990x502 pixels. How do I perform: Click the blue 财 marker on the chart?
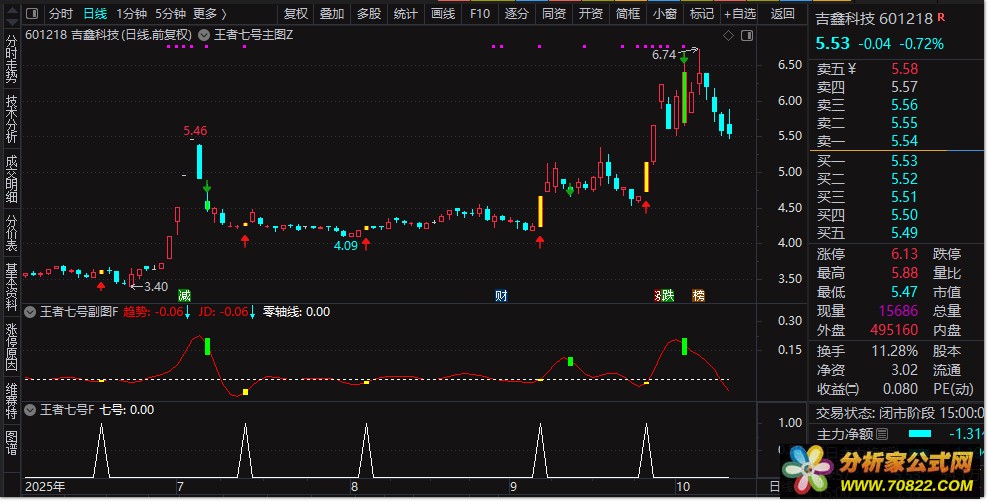click(x=501, y=295)
